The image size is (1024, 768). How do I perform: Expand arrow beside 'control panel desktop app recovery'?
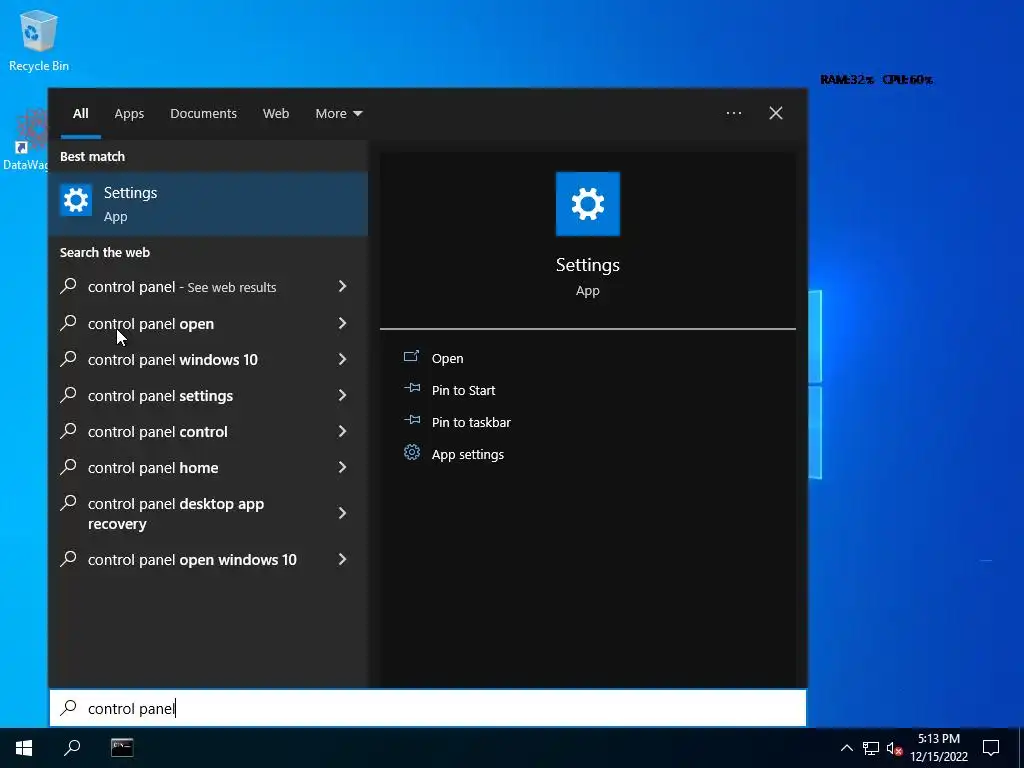click(x=342, y=513)
